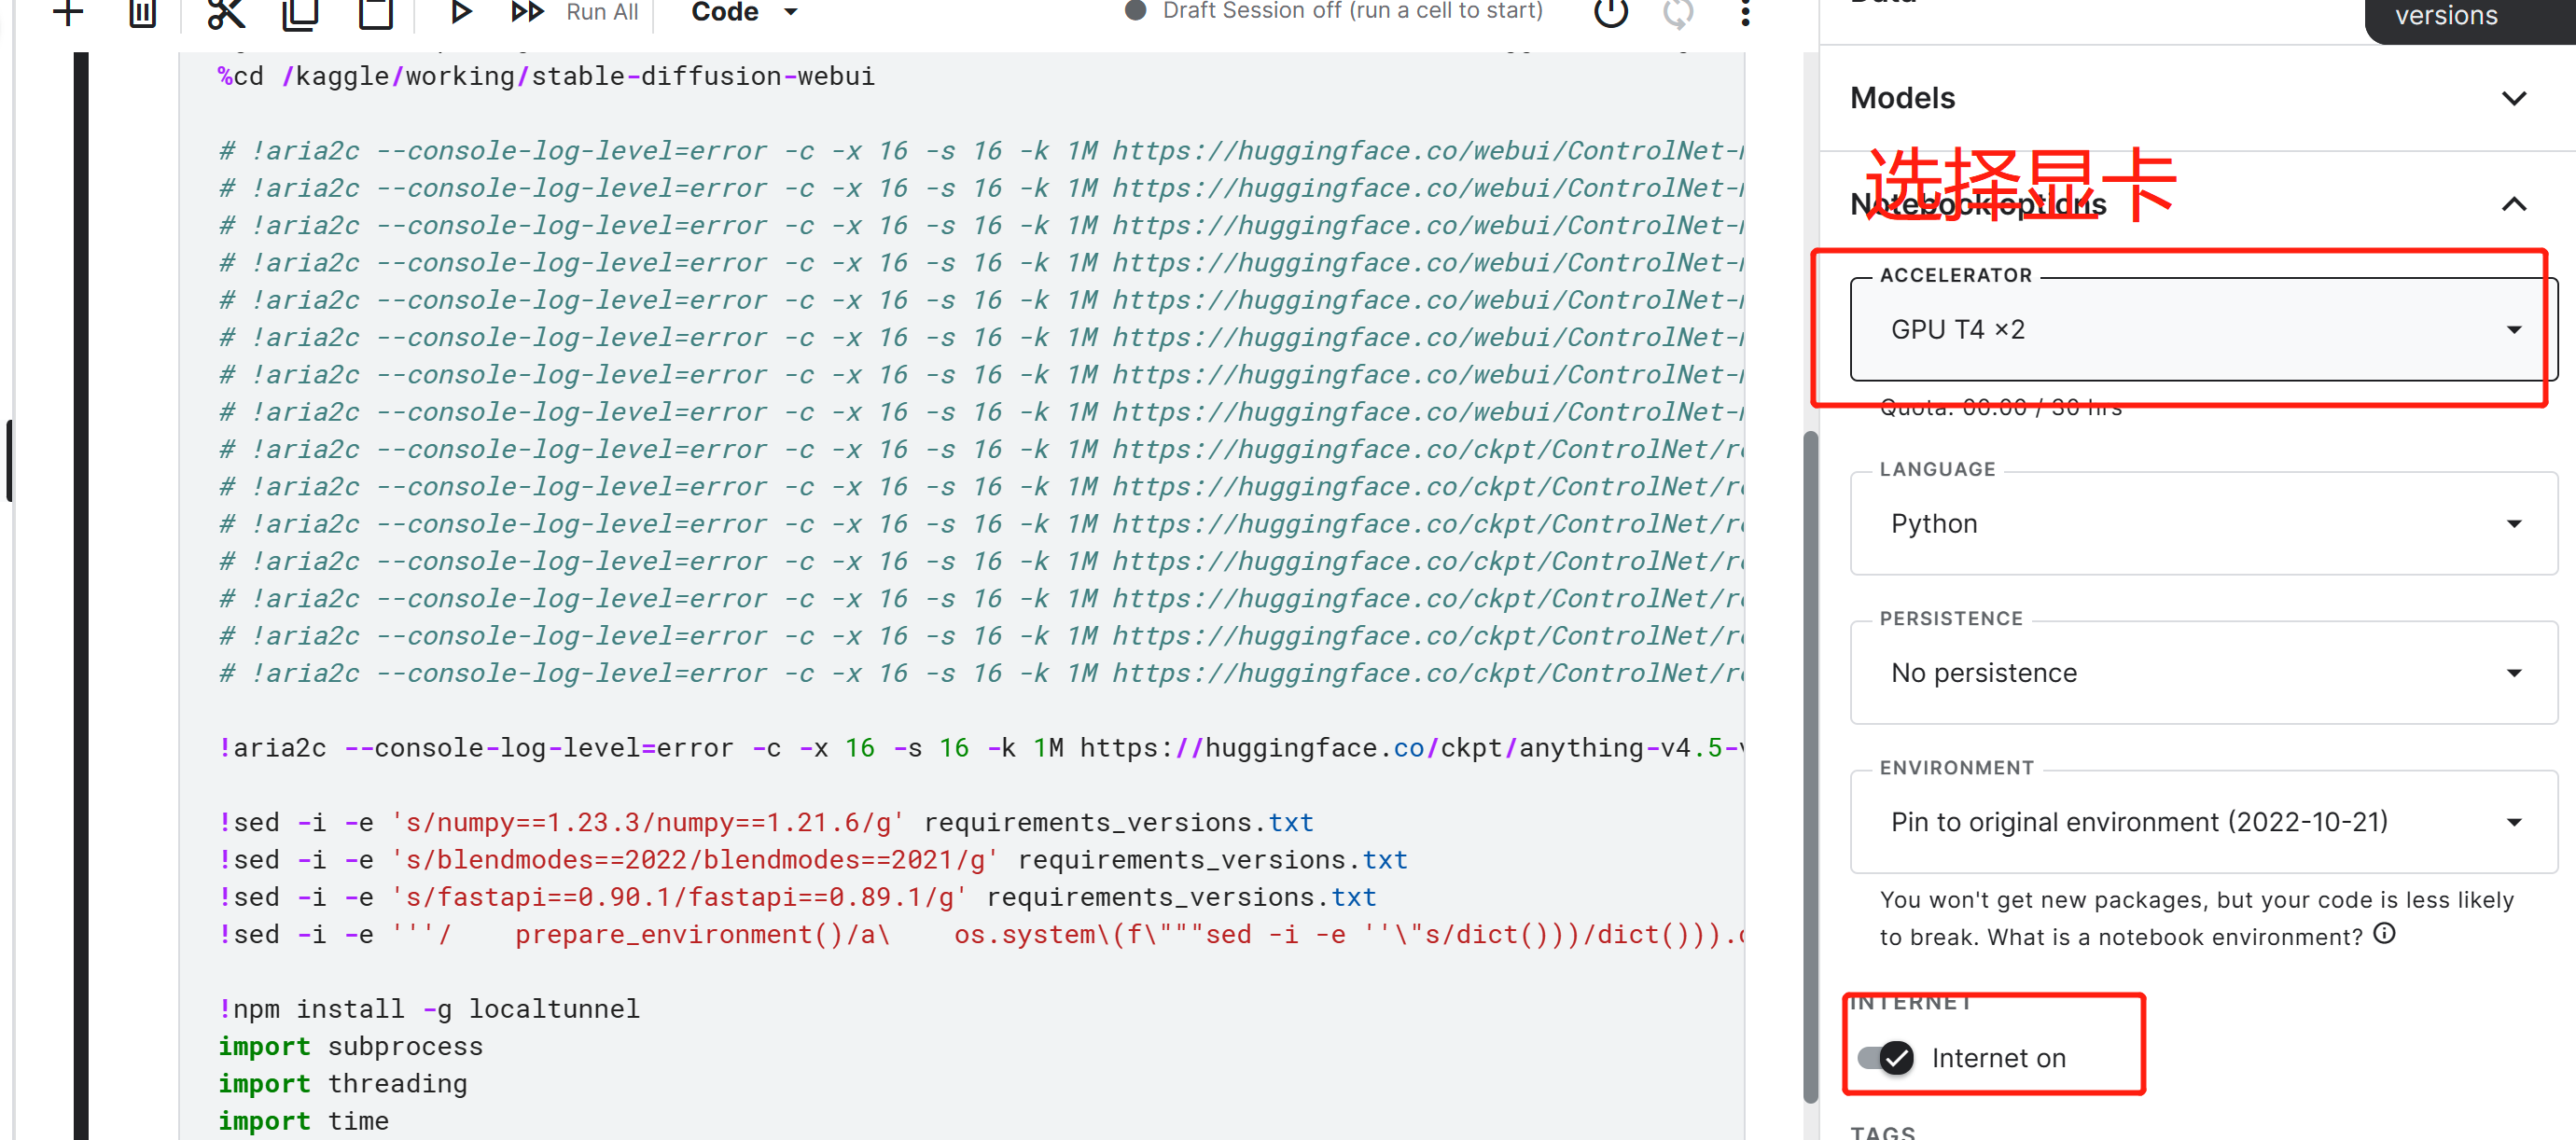Open the Code cell type dropdown

(x=745, y=12)
